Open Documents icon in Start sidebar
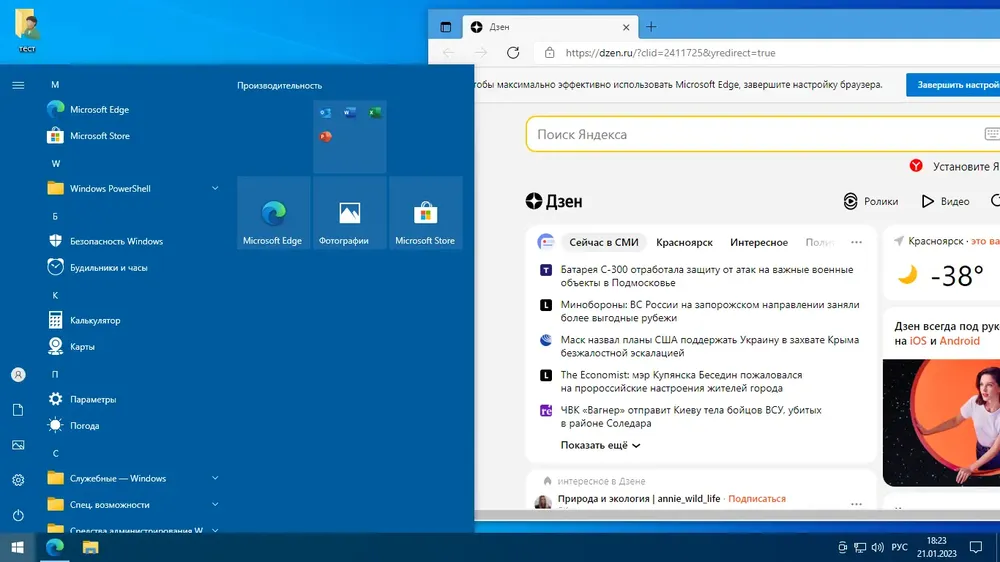The width and height of the screenshot is (1000, 562). [18, 410]
